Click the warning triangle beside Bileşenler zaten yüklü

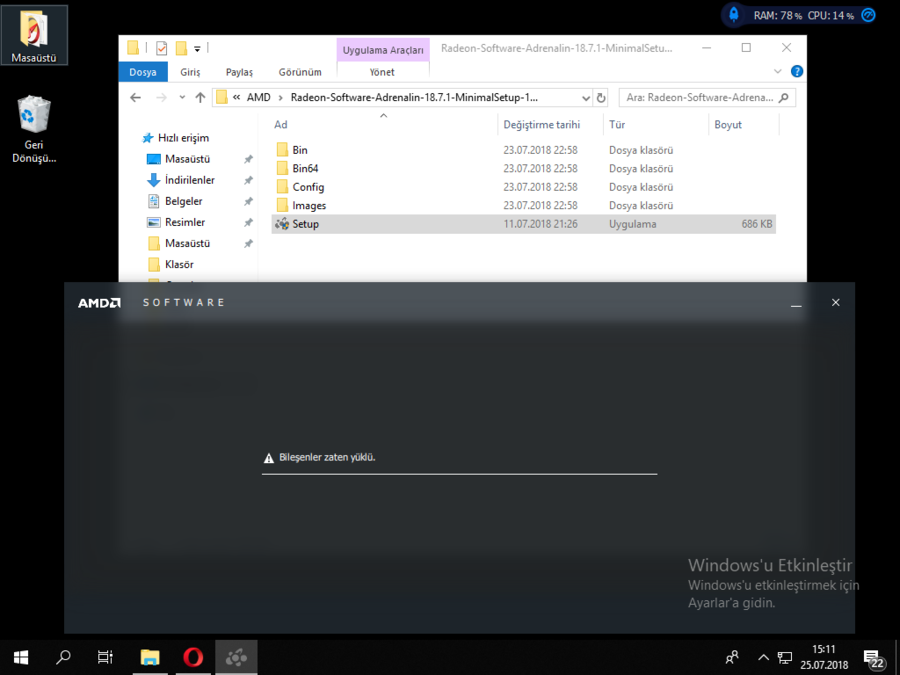pyautogui.click(x=268, y=458)
